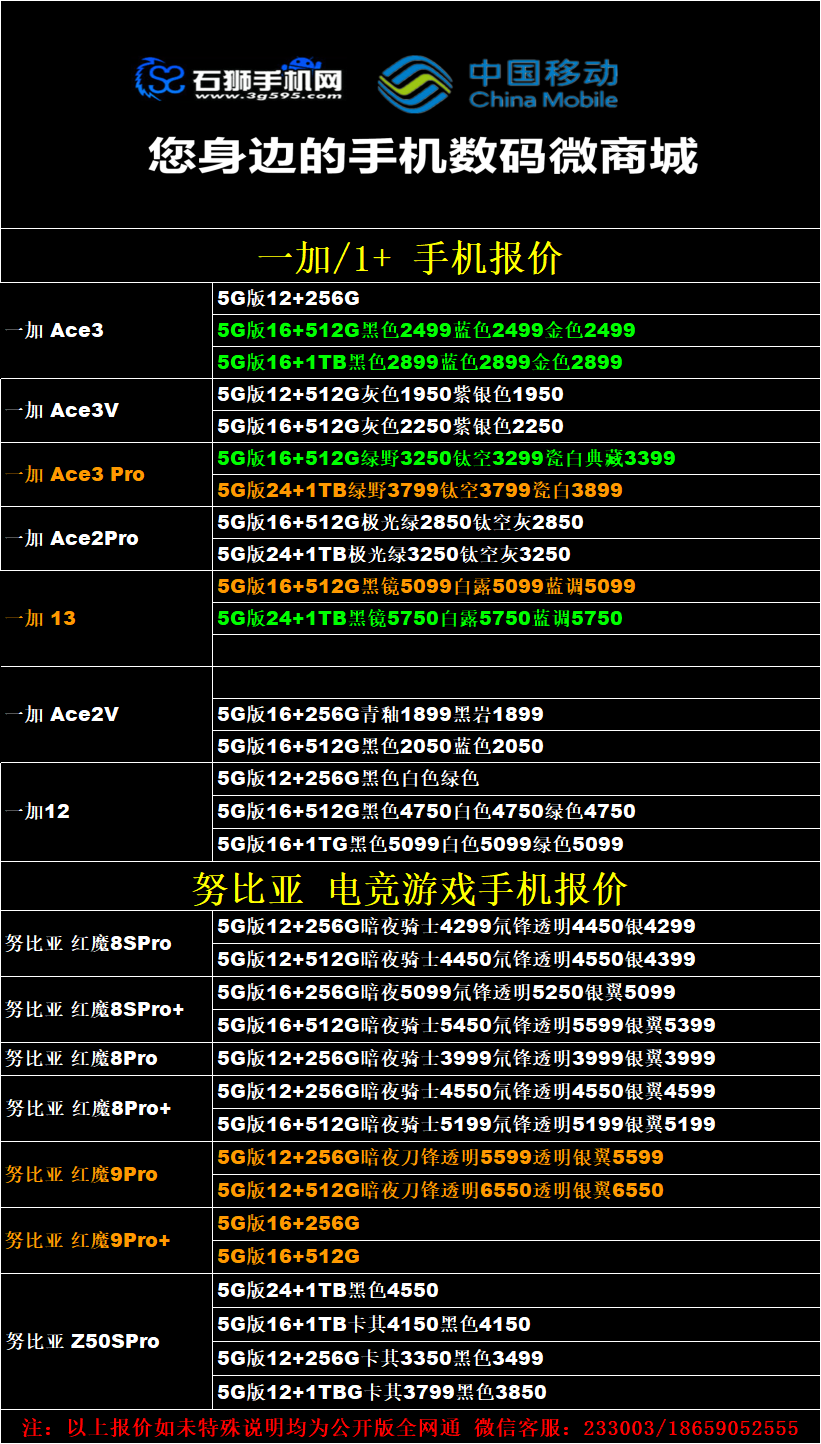Click the 中国移动 China Mobile wordmark
Viewport: 821px width, 1444px height.
(543, 84)
